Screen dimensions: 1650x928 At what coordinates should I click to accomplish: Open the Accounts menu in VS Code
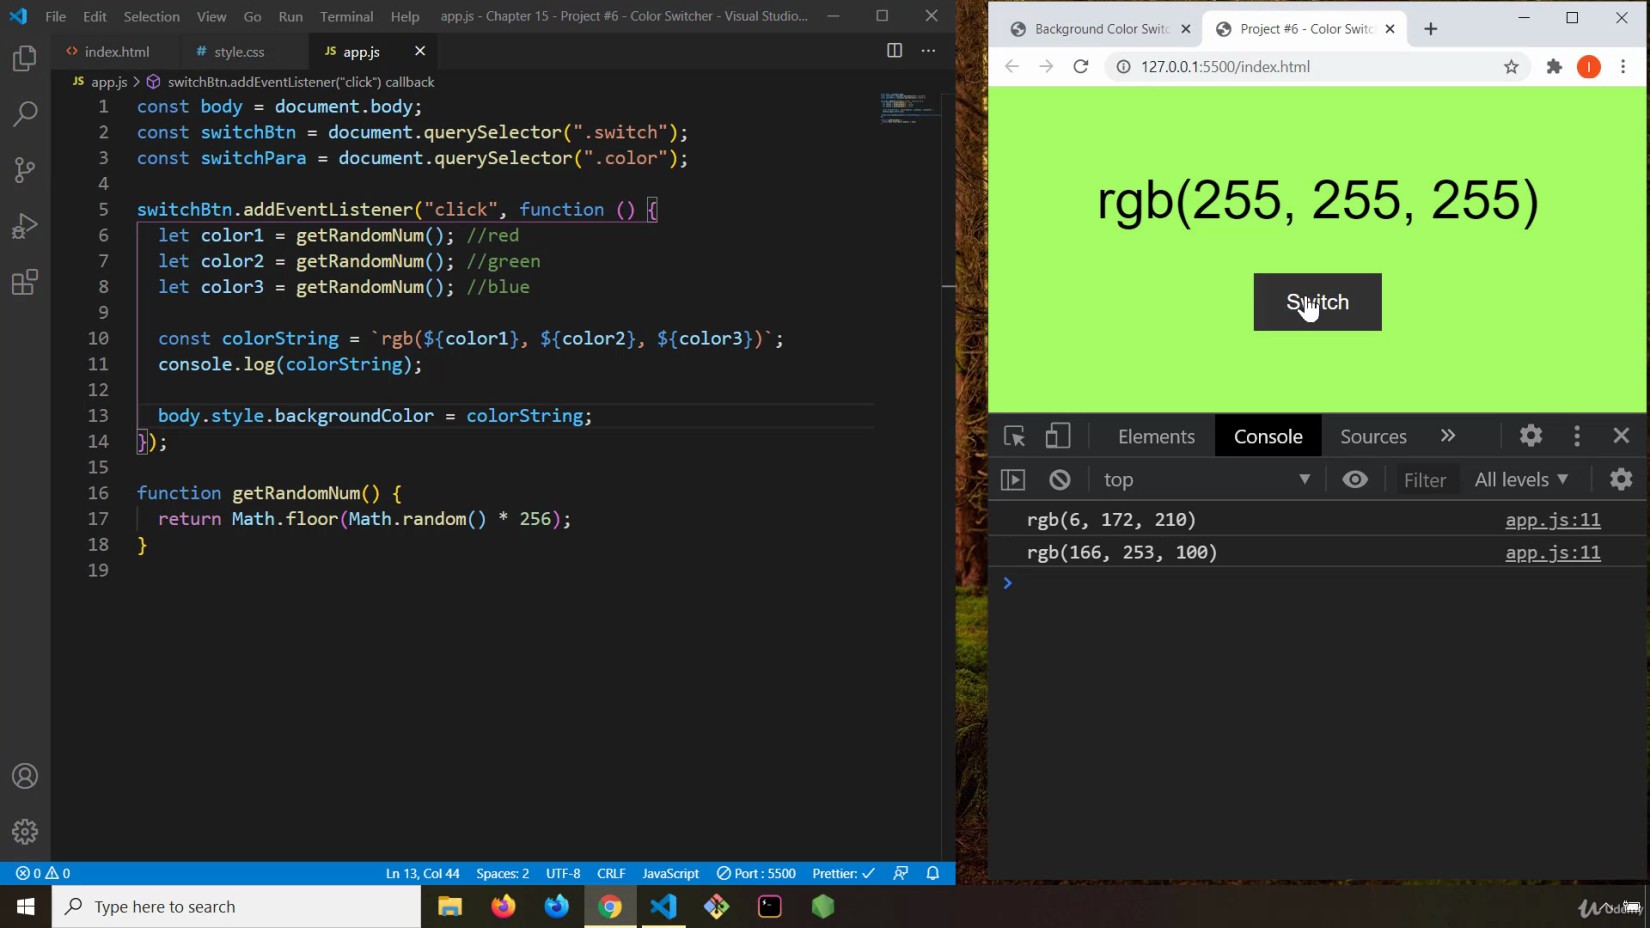coord(25,776)
